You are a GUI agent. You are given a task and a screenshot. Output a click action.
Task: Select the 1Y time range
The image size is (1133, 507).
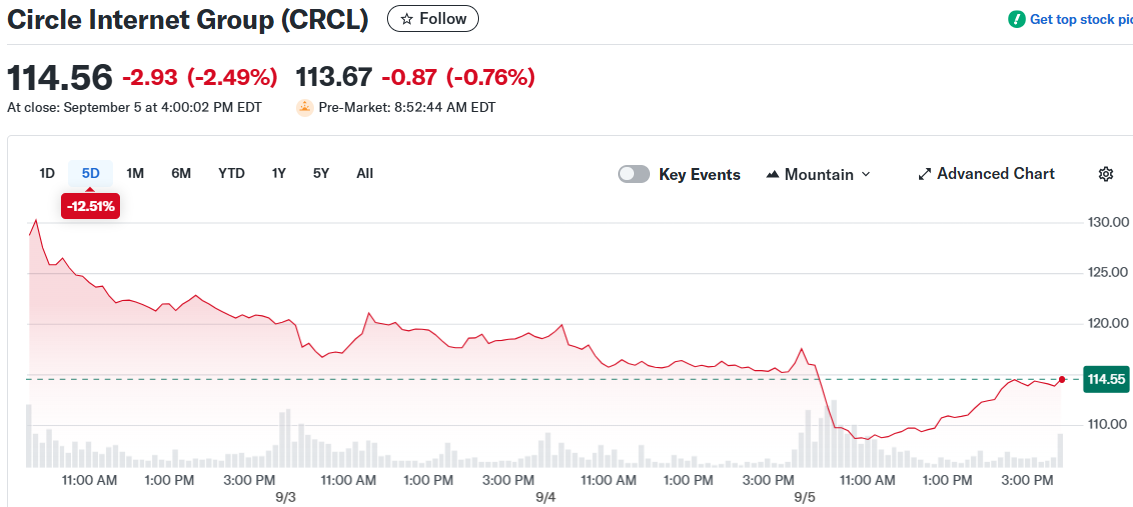click(279, 173)
